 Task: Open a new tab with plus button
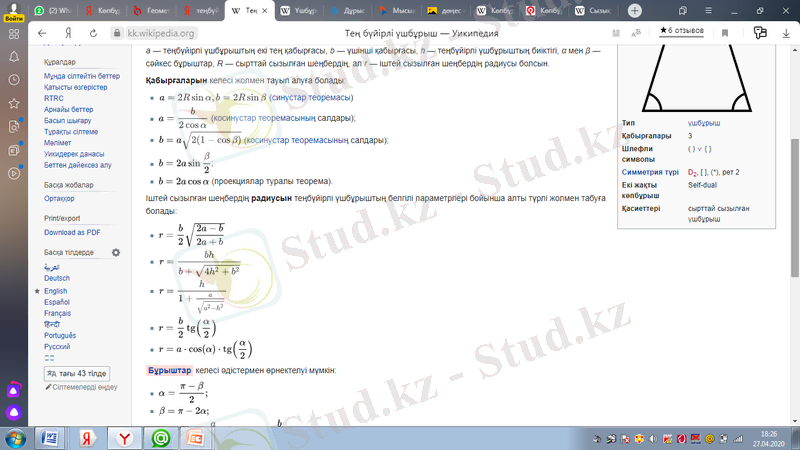click(635, 10)
